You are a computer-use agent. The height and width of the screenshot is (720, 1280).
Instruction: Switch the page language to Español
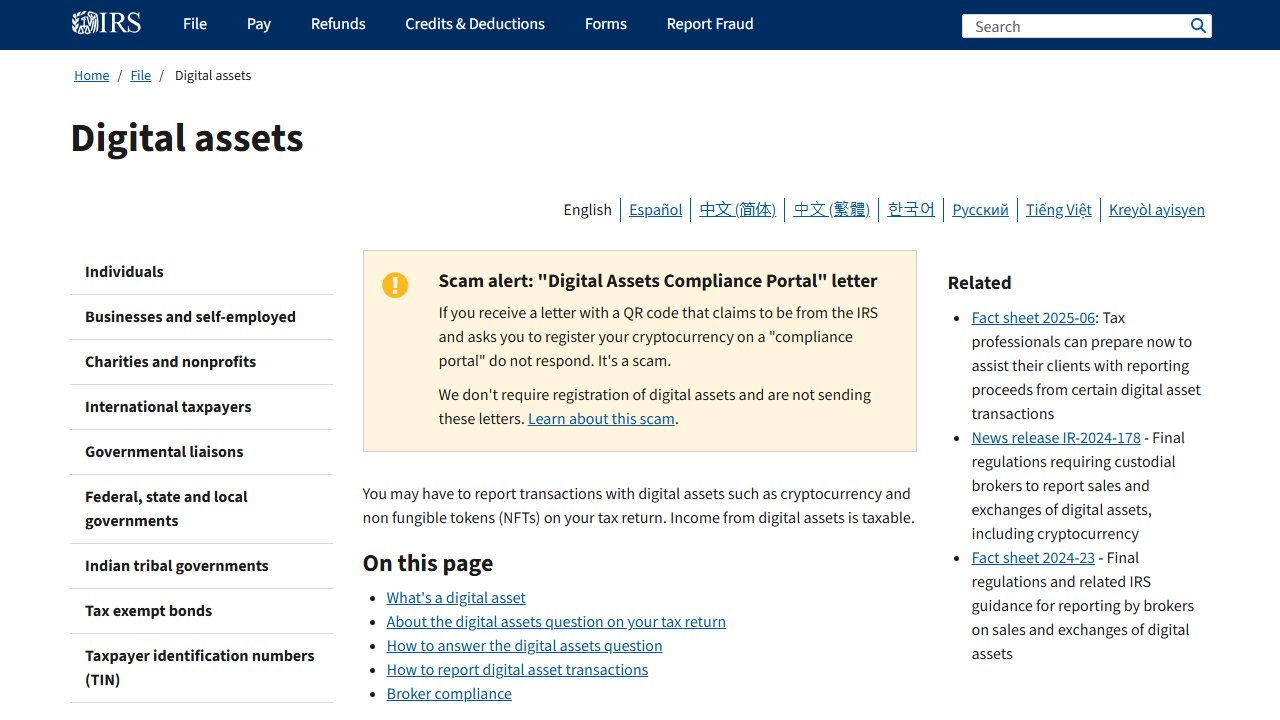tap(656, 209)
